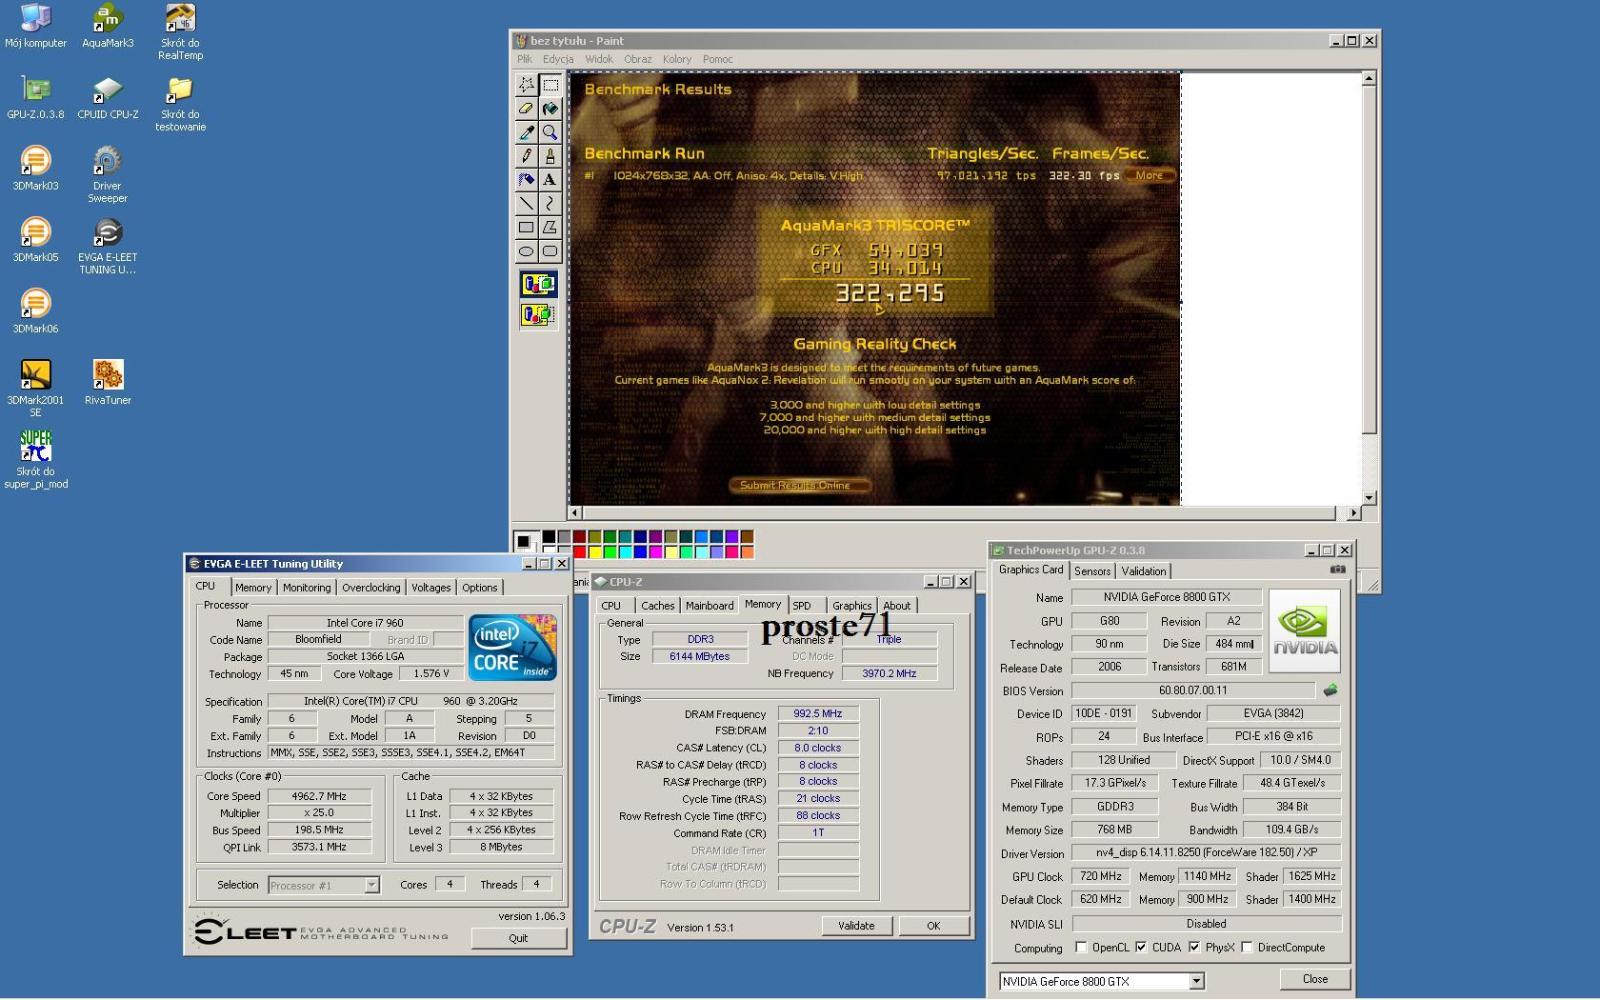Toggle the PhysX checkbox in GPU-Z
1600x1000 pixels.
coord(1194,947)
